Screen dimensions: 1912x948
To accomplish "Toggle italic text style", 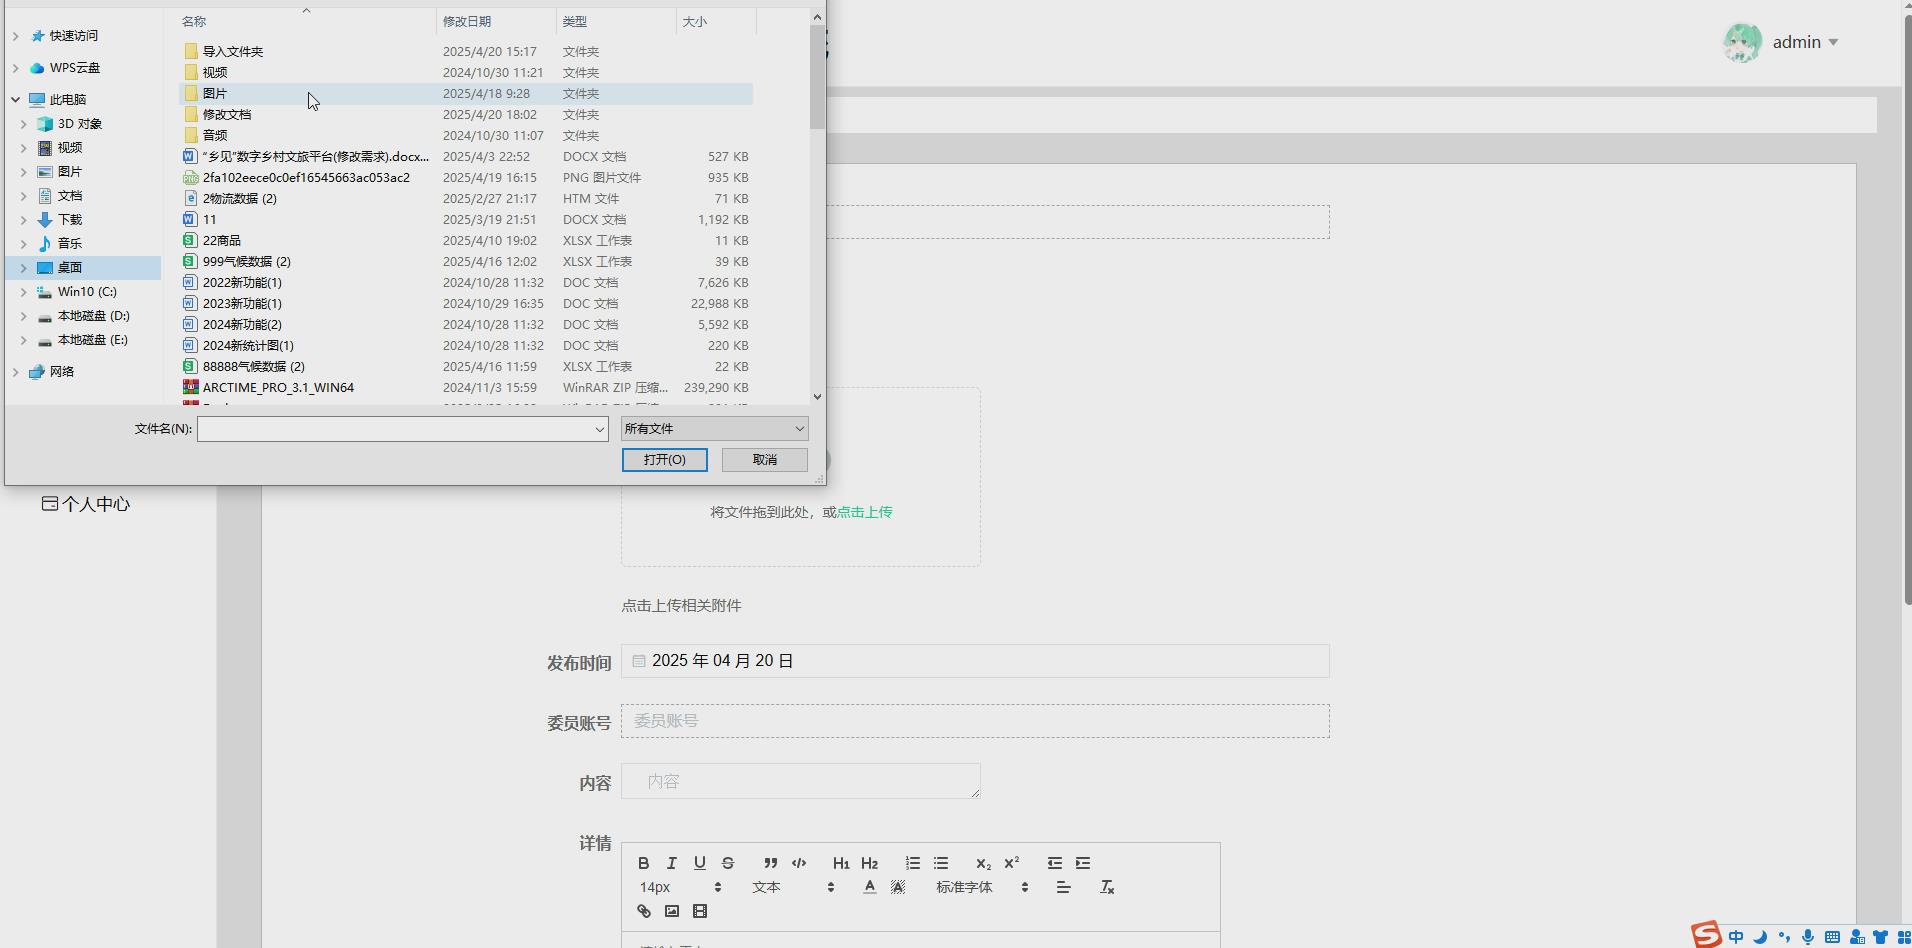I will [x=672, y=863].
